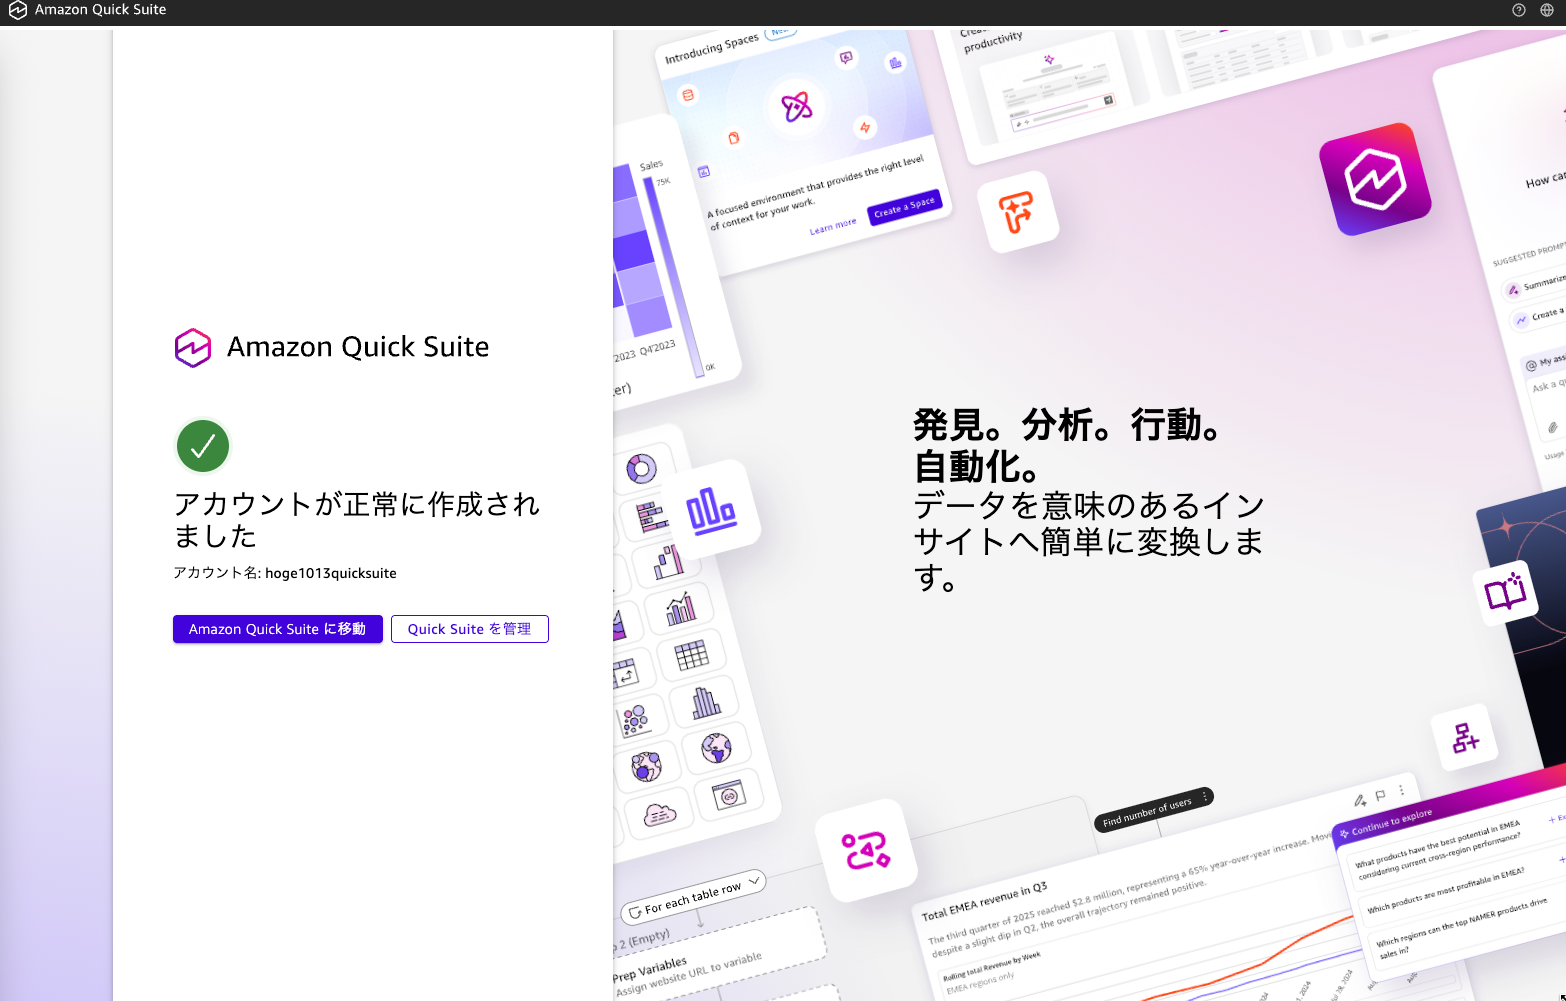Click the Create a Space button
The width and height of the screenshot is (1566, 1001).
click(x=904, y=207)
